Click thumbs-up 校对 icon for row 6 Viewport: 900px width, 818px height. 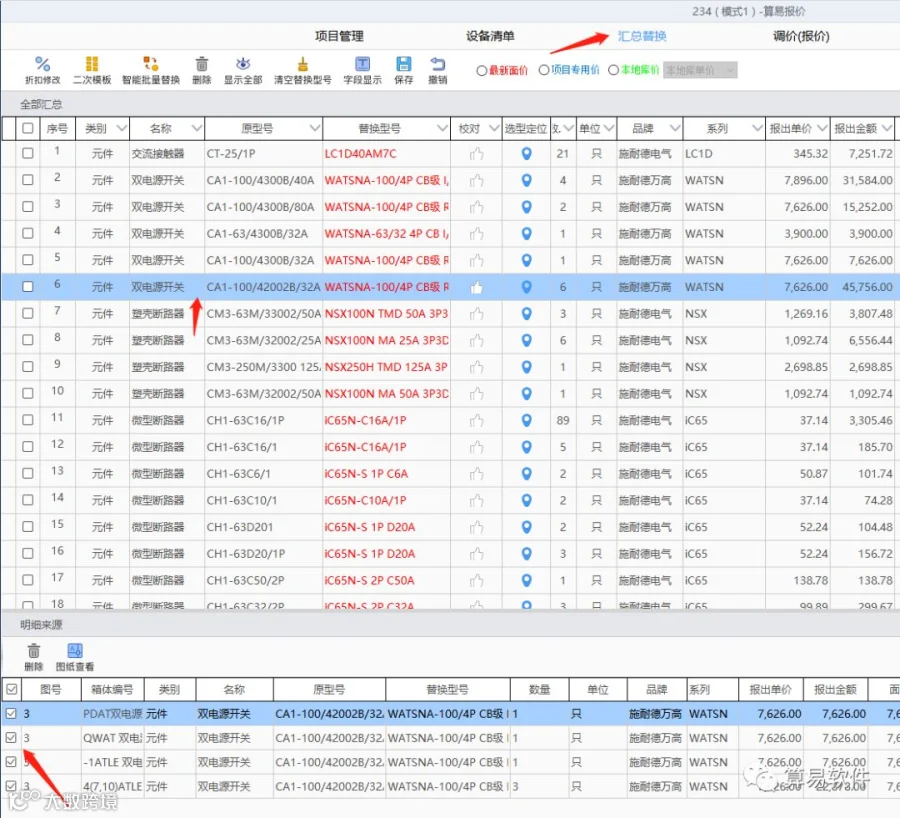pyautogui.click(x=476, y=288)
